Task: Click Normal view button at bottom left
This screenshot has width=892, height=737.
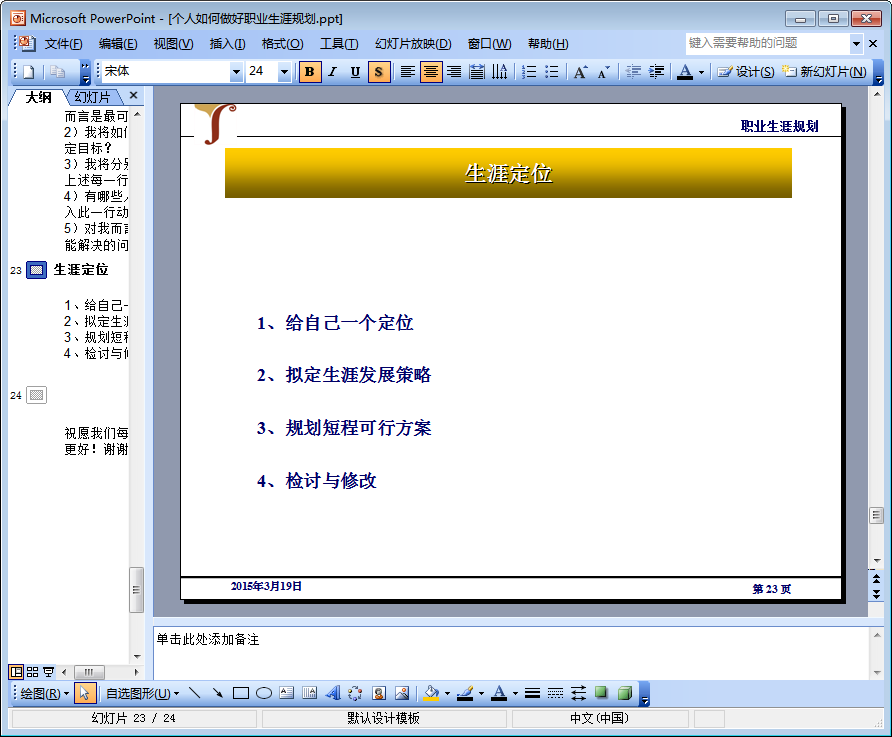Action: (x=16, y=672)
